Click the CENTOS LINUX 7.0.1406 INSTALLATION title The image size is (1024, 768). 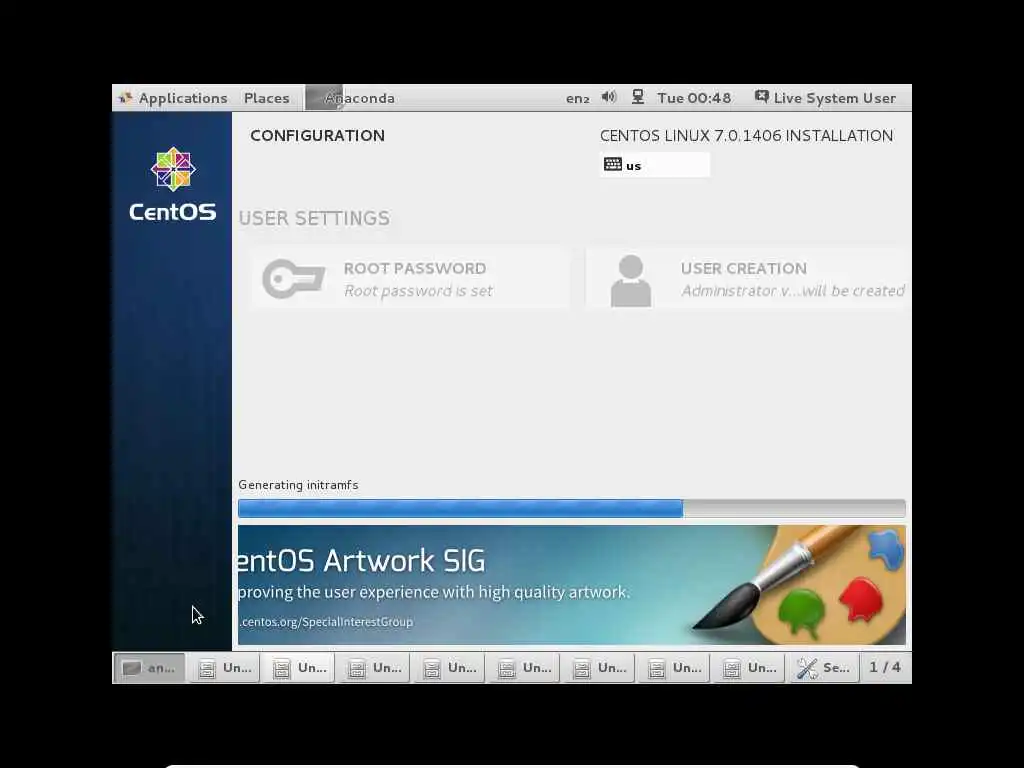click(x=746, y=135)
